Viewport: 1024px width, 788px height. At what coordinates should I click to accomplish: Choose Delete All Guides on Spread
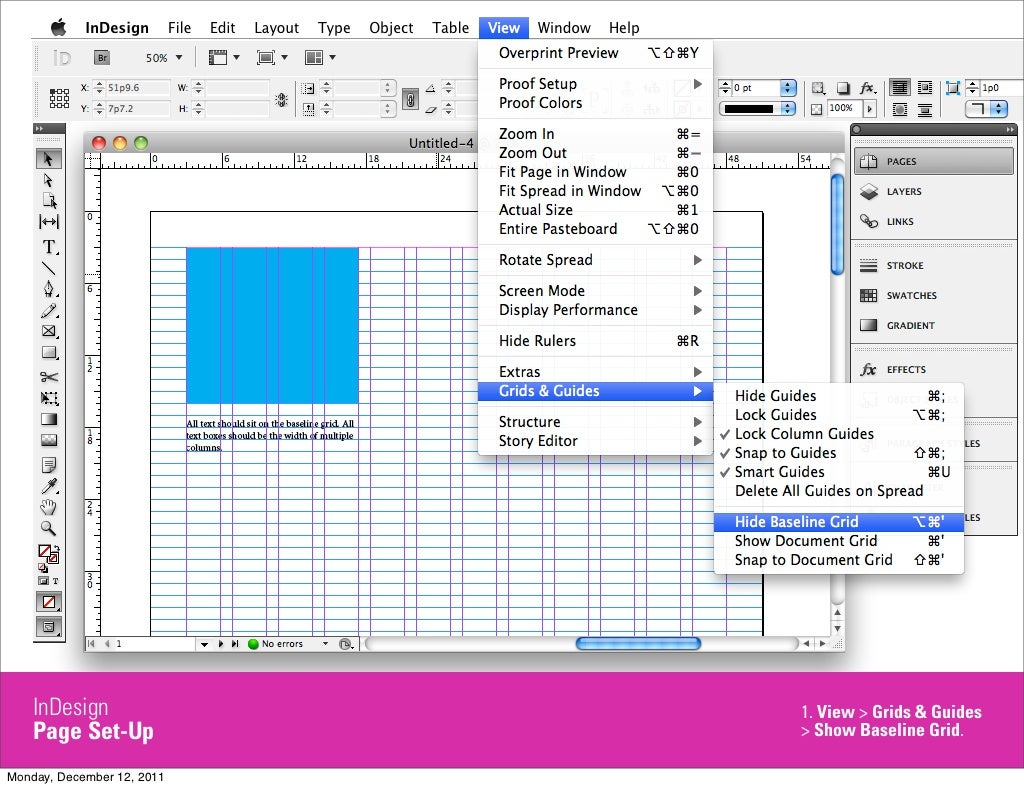click(839, 490)
